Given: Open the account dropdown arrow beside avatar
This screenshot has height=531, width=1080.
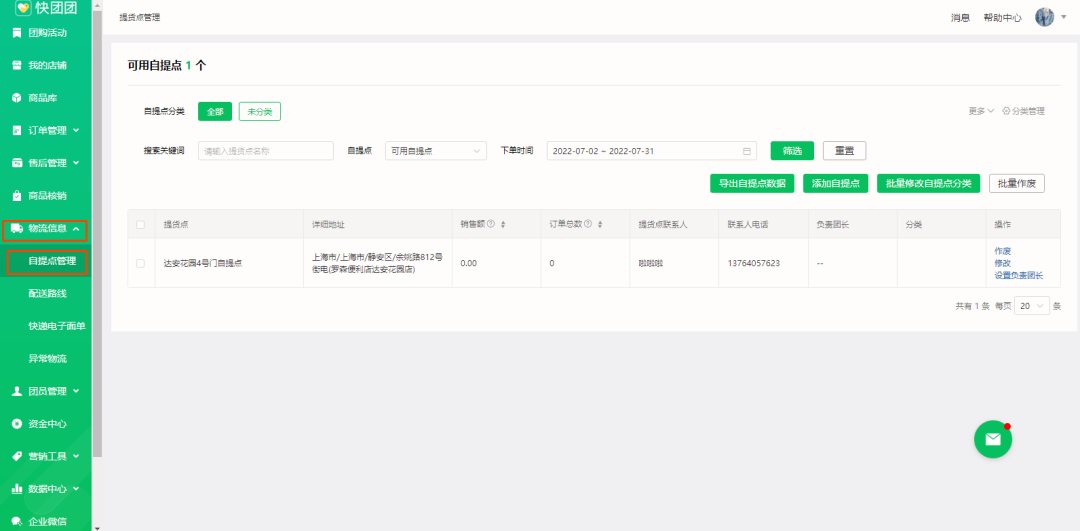Looking at the screenshot, I should click(1063, 17).
